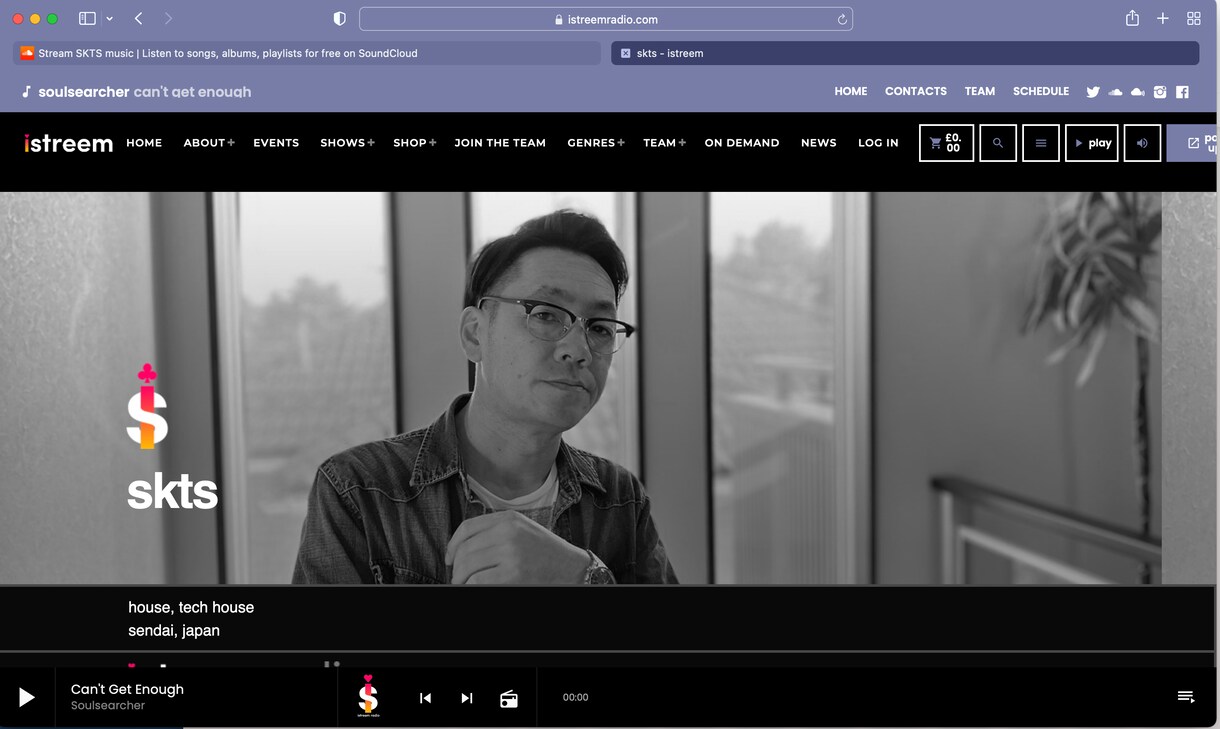Viewport: 1220px width, 729px height.
Task: Open a new Safari tab
Action: click(1163, 19)
